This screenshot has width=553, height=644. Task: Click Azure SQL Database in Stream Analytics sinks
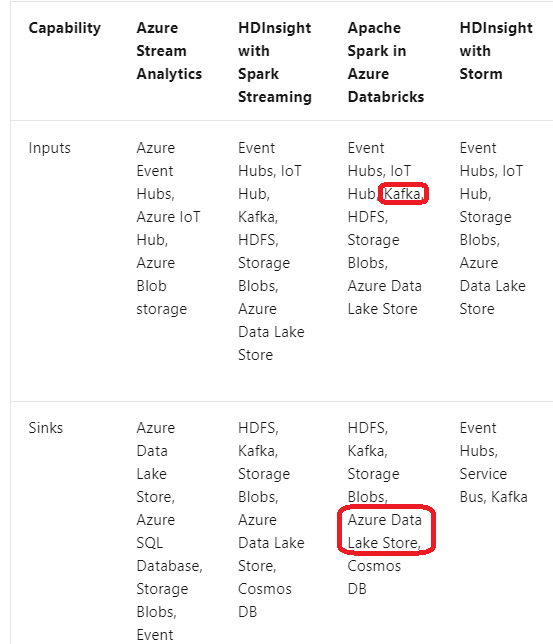pyautogui.click(x=169, y=543)
